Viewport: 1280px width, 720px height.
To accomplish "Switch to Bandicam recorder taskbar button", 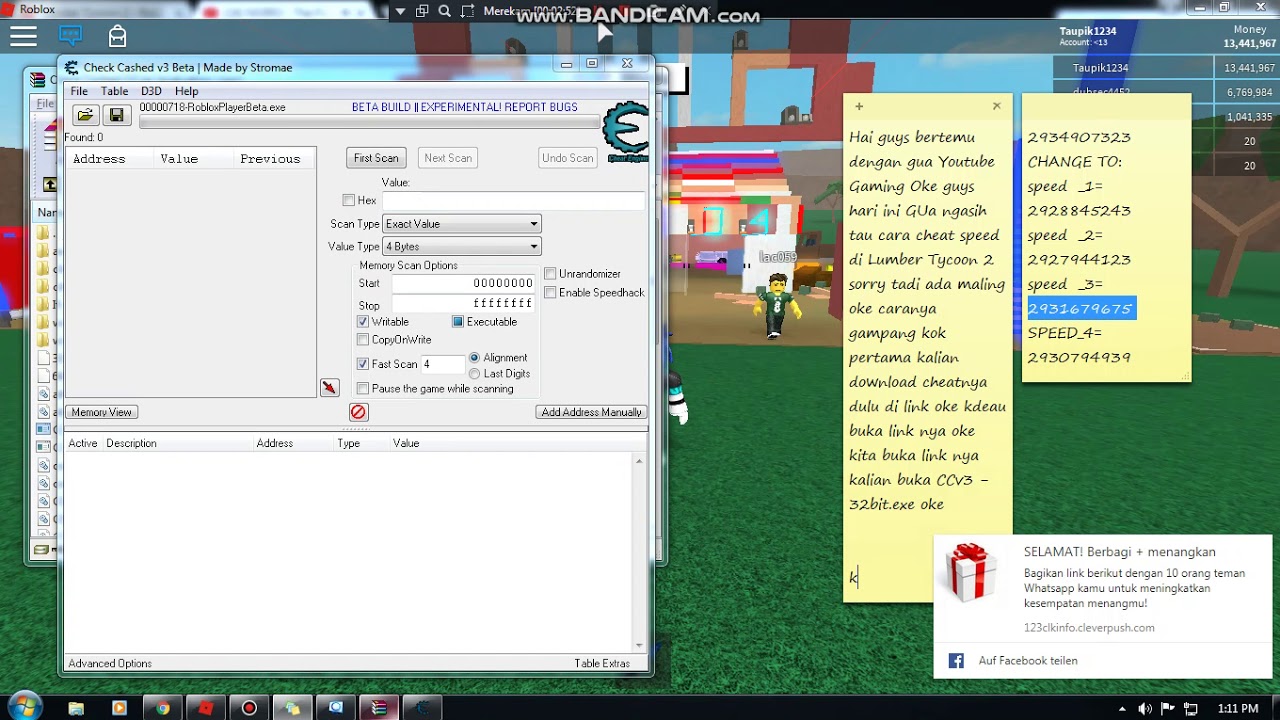I will tap(249, 708).
